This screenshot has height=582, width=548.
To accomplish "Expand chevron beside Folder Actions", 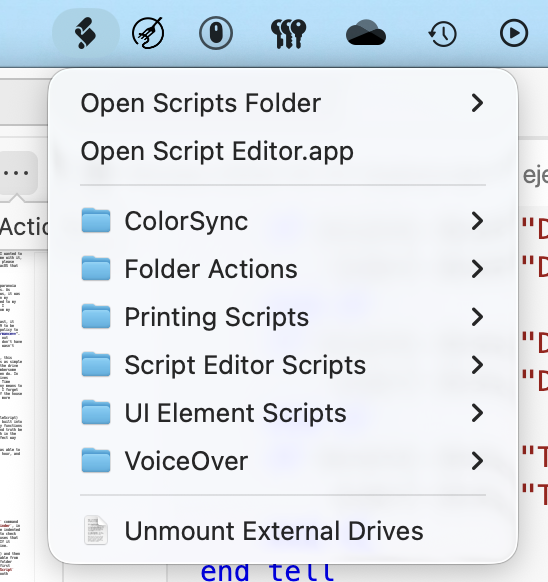I will (477, 269).
